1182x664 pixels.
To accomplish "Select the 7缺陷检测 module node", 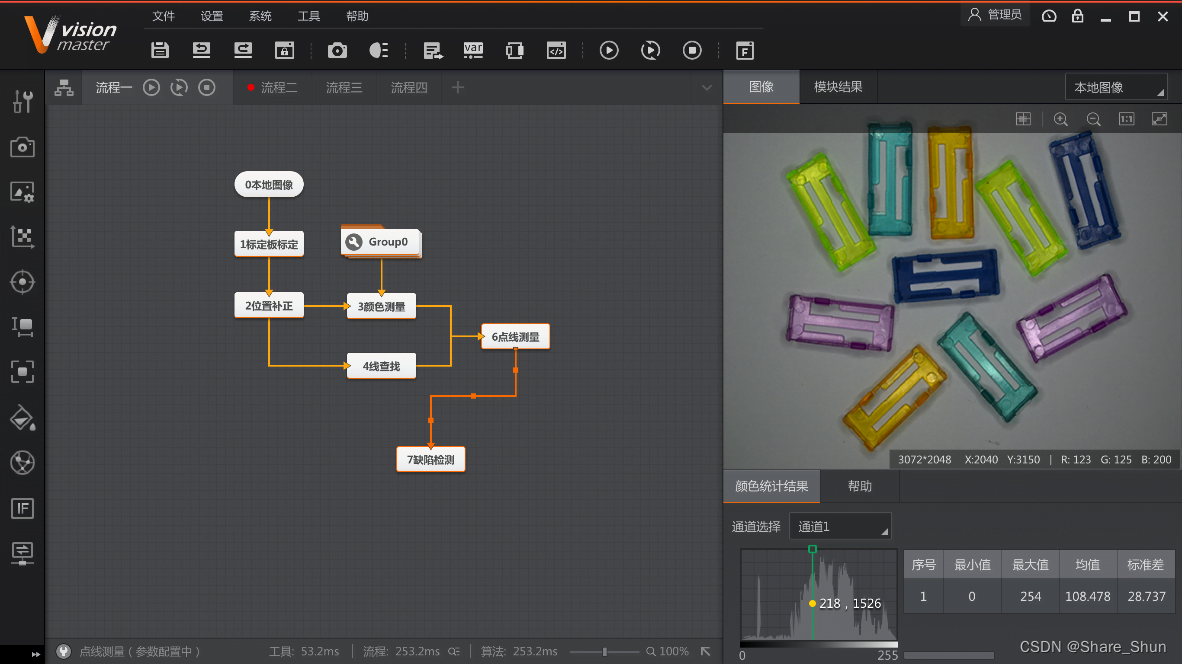I will pyautogui.click(x=430, y=459).
